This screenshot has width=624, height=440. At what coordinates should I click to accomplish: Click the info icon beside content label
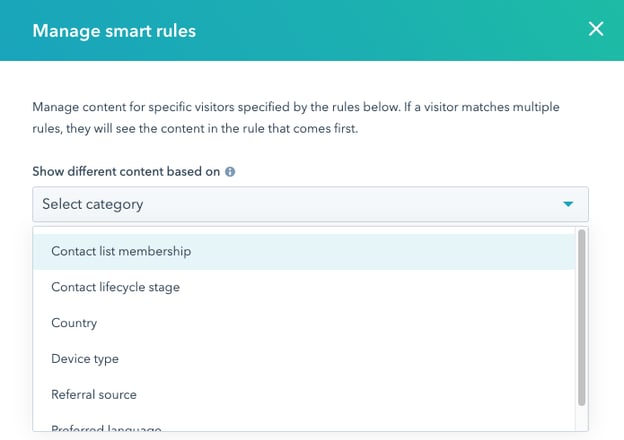(230, 172)
